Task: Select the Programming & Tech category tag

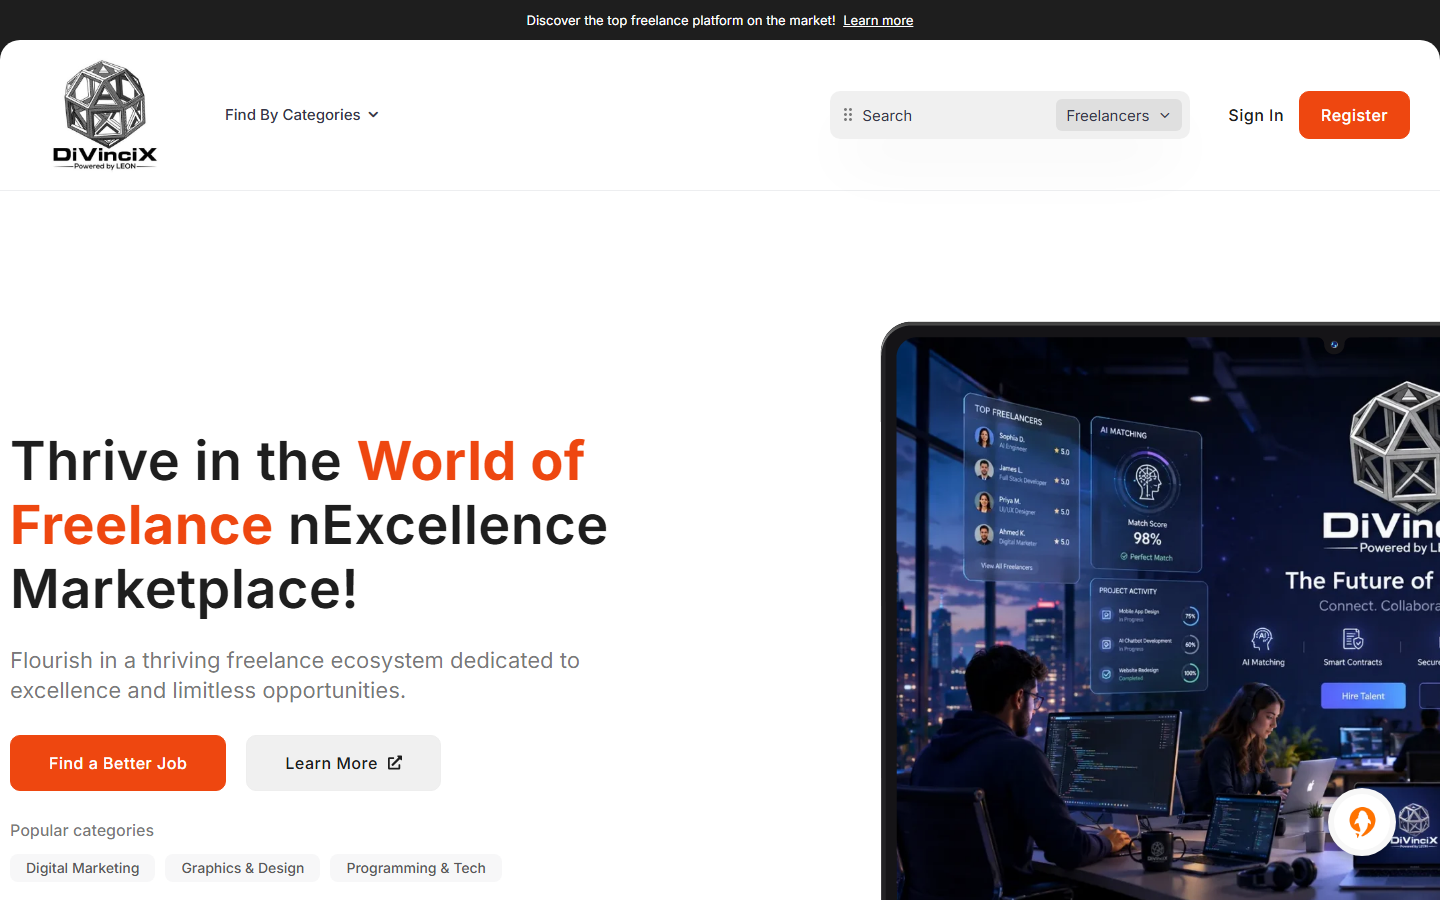Action: 416,868
